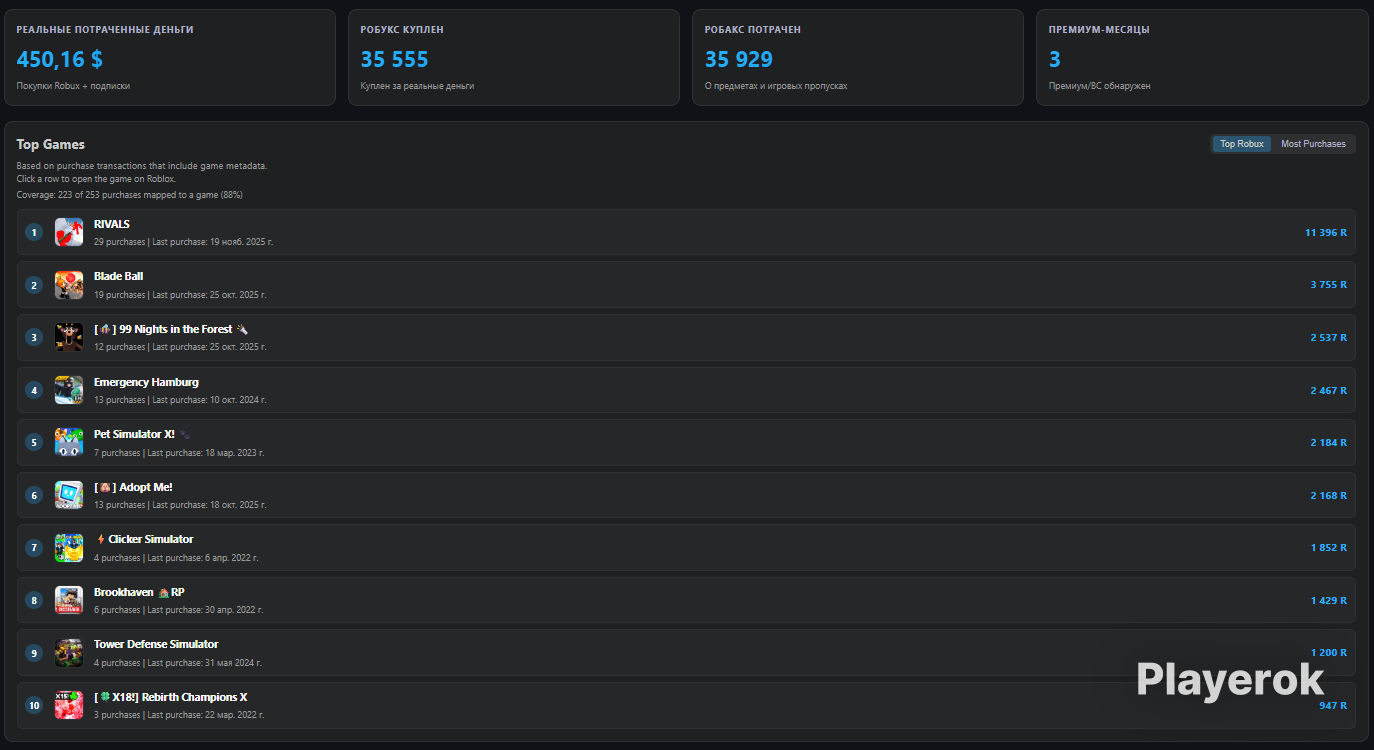Viewport: 1374px width, 750px height.
Task: Open the Rebirth Champions X game icon
Action: click(x=69, y=705)
